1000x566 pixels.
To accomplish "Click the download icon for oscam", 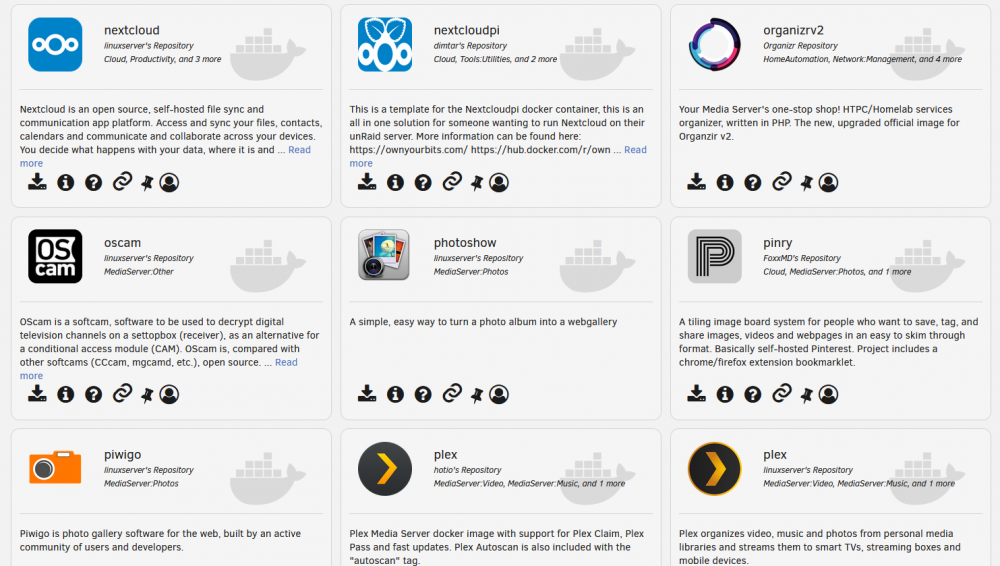I will pyautogui.click(x=37, y=394).
